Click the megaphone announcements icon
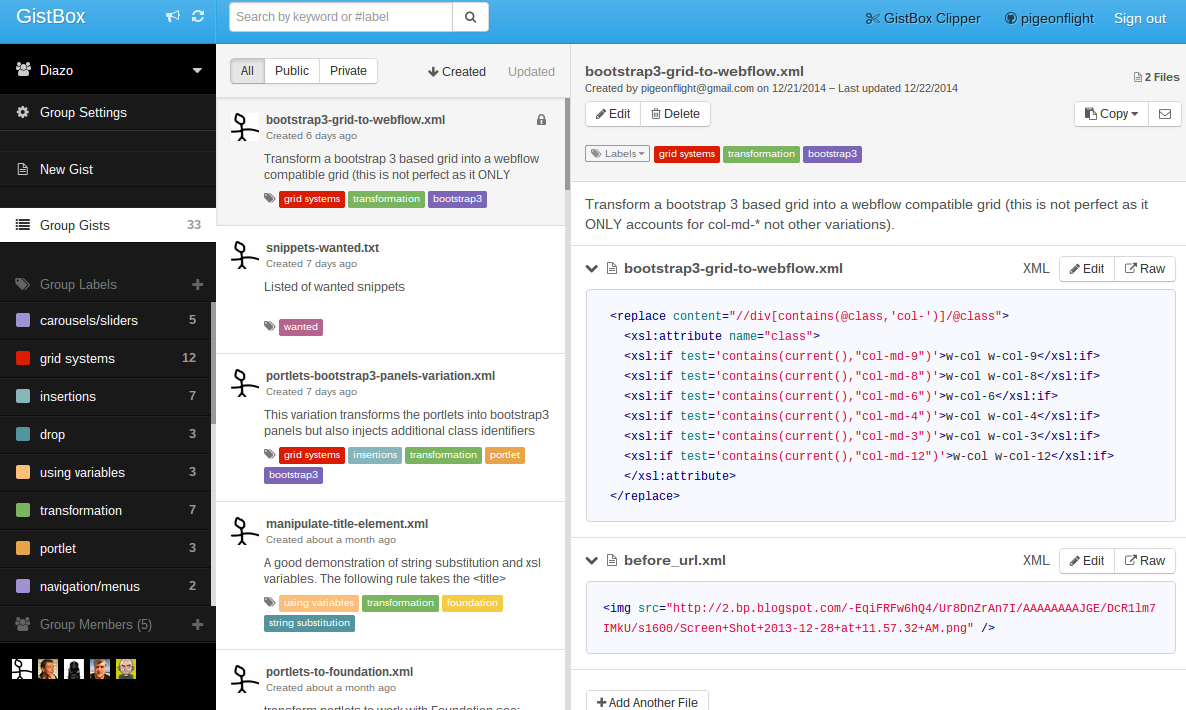This screenshot has height=710, width=1186. point(173,17)
